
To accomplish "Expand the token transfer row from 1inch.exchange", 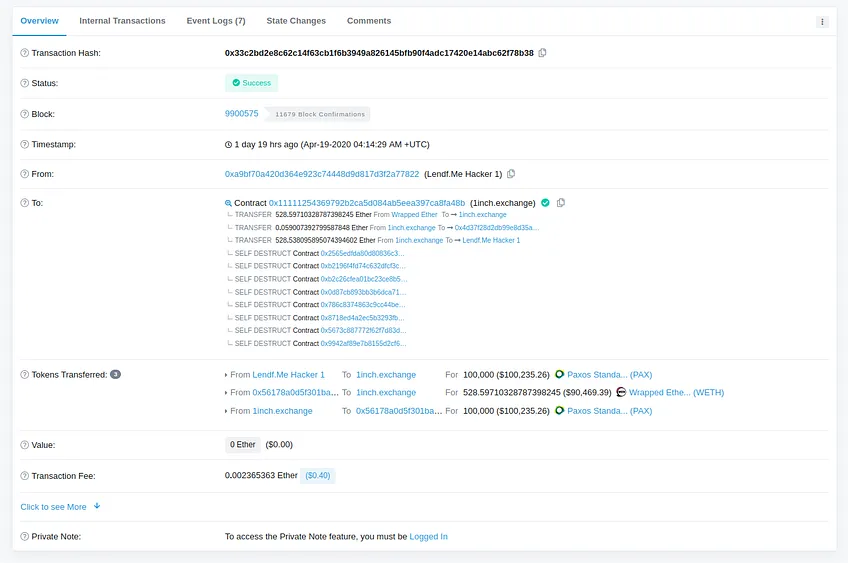I will pos(226,411).
